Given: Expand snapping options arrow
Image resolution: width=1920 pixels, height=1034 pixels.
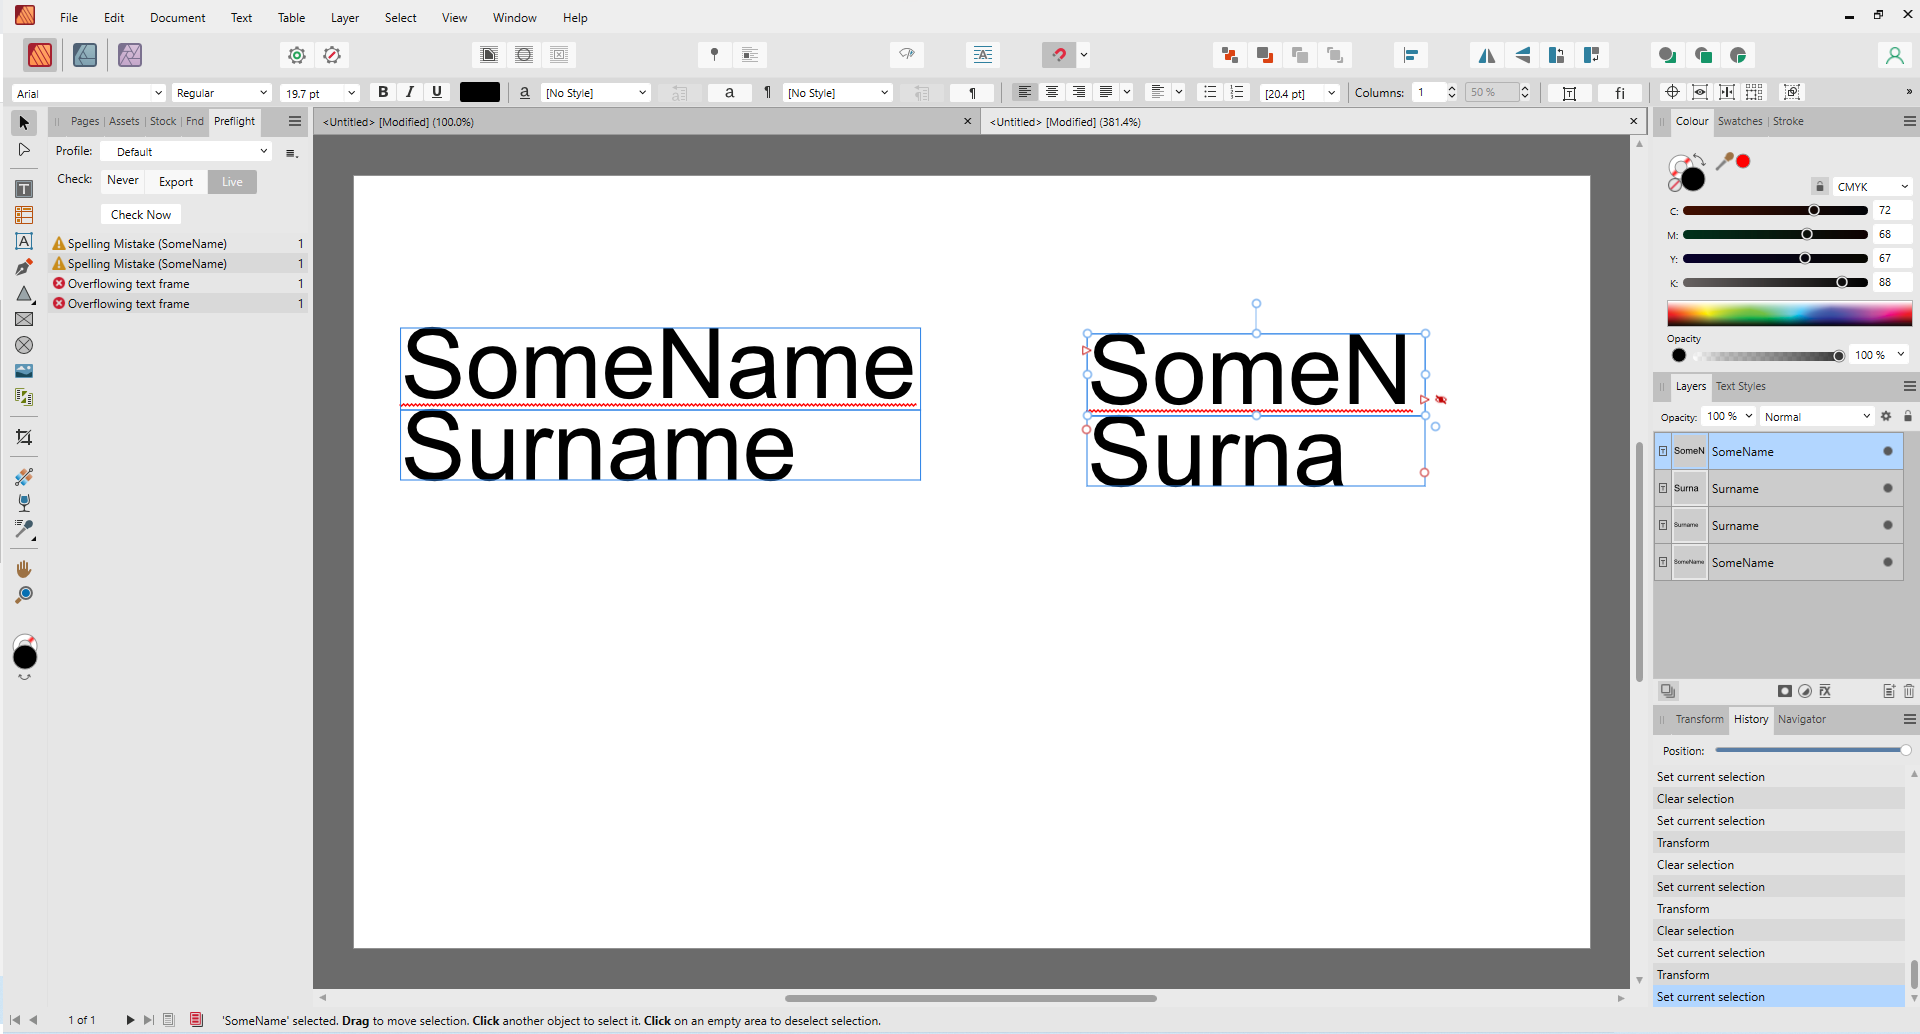Looking at the screenshot, I should pyautogui.click(x=1084, y=55).
